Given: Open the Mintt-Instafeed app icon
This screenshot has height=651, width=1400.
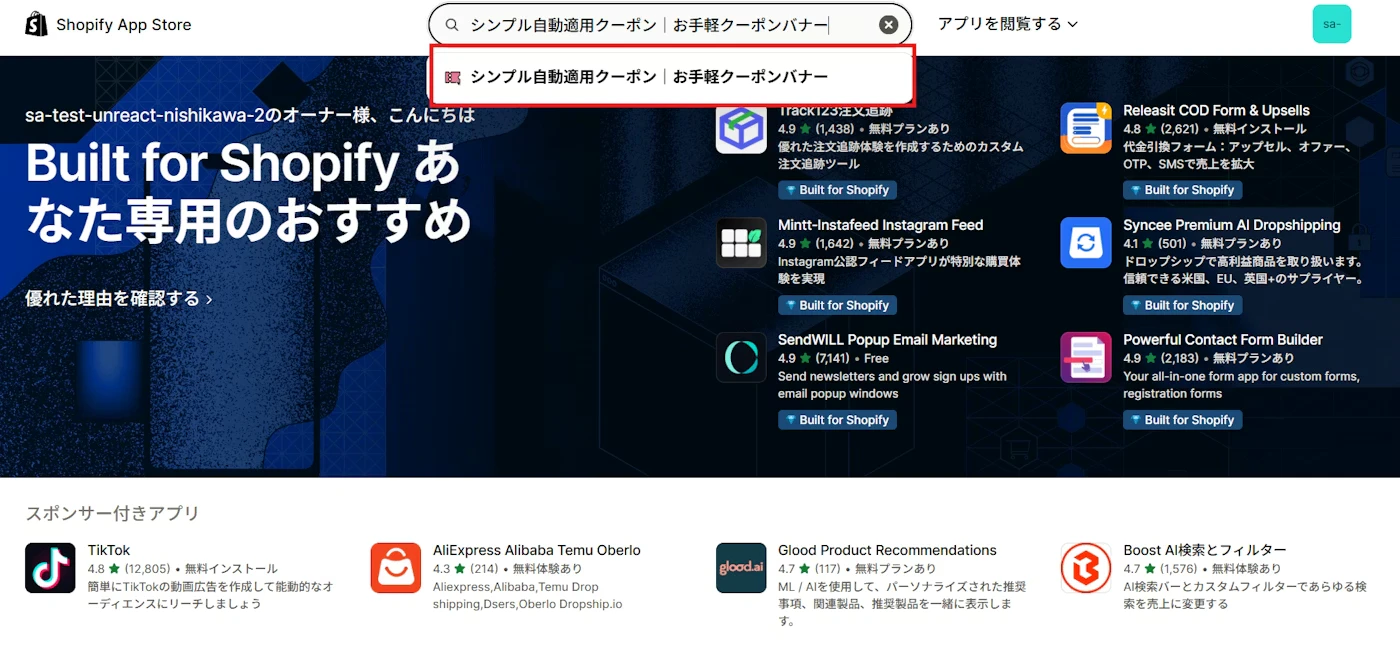Looking at the screenshot, I should [x=741, y=243].
